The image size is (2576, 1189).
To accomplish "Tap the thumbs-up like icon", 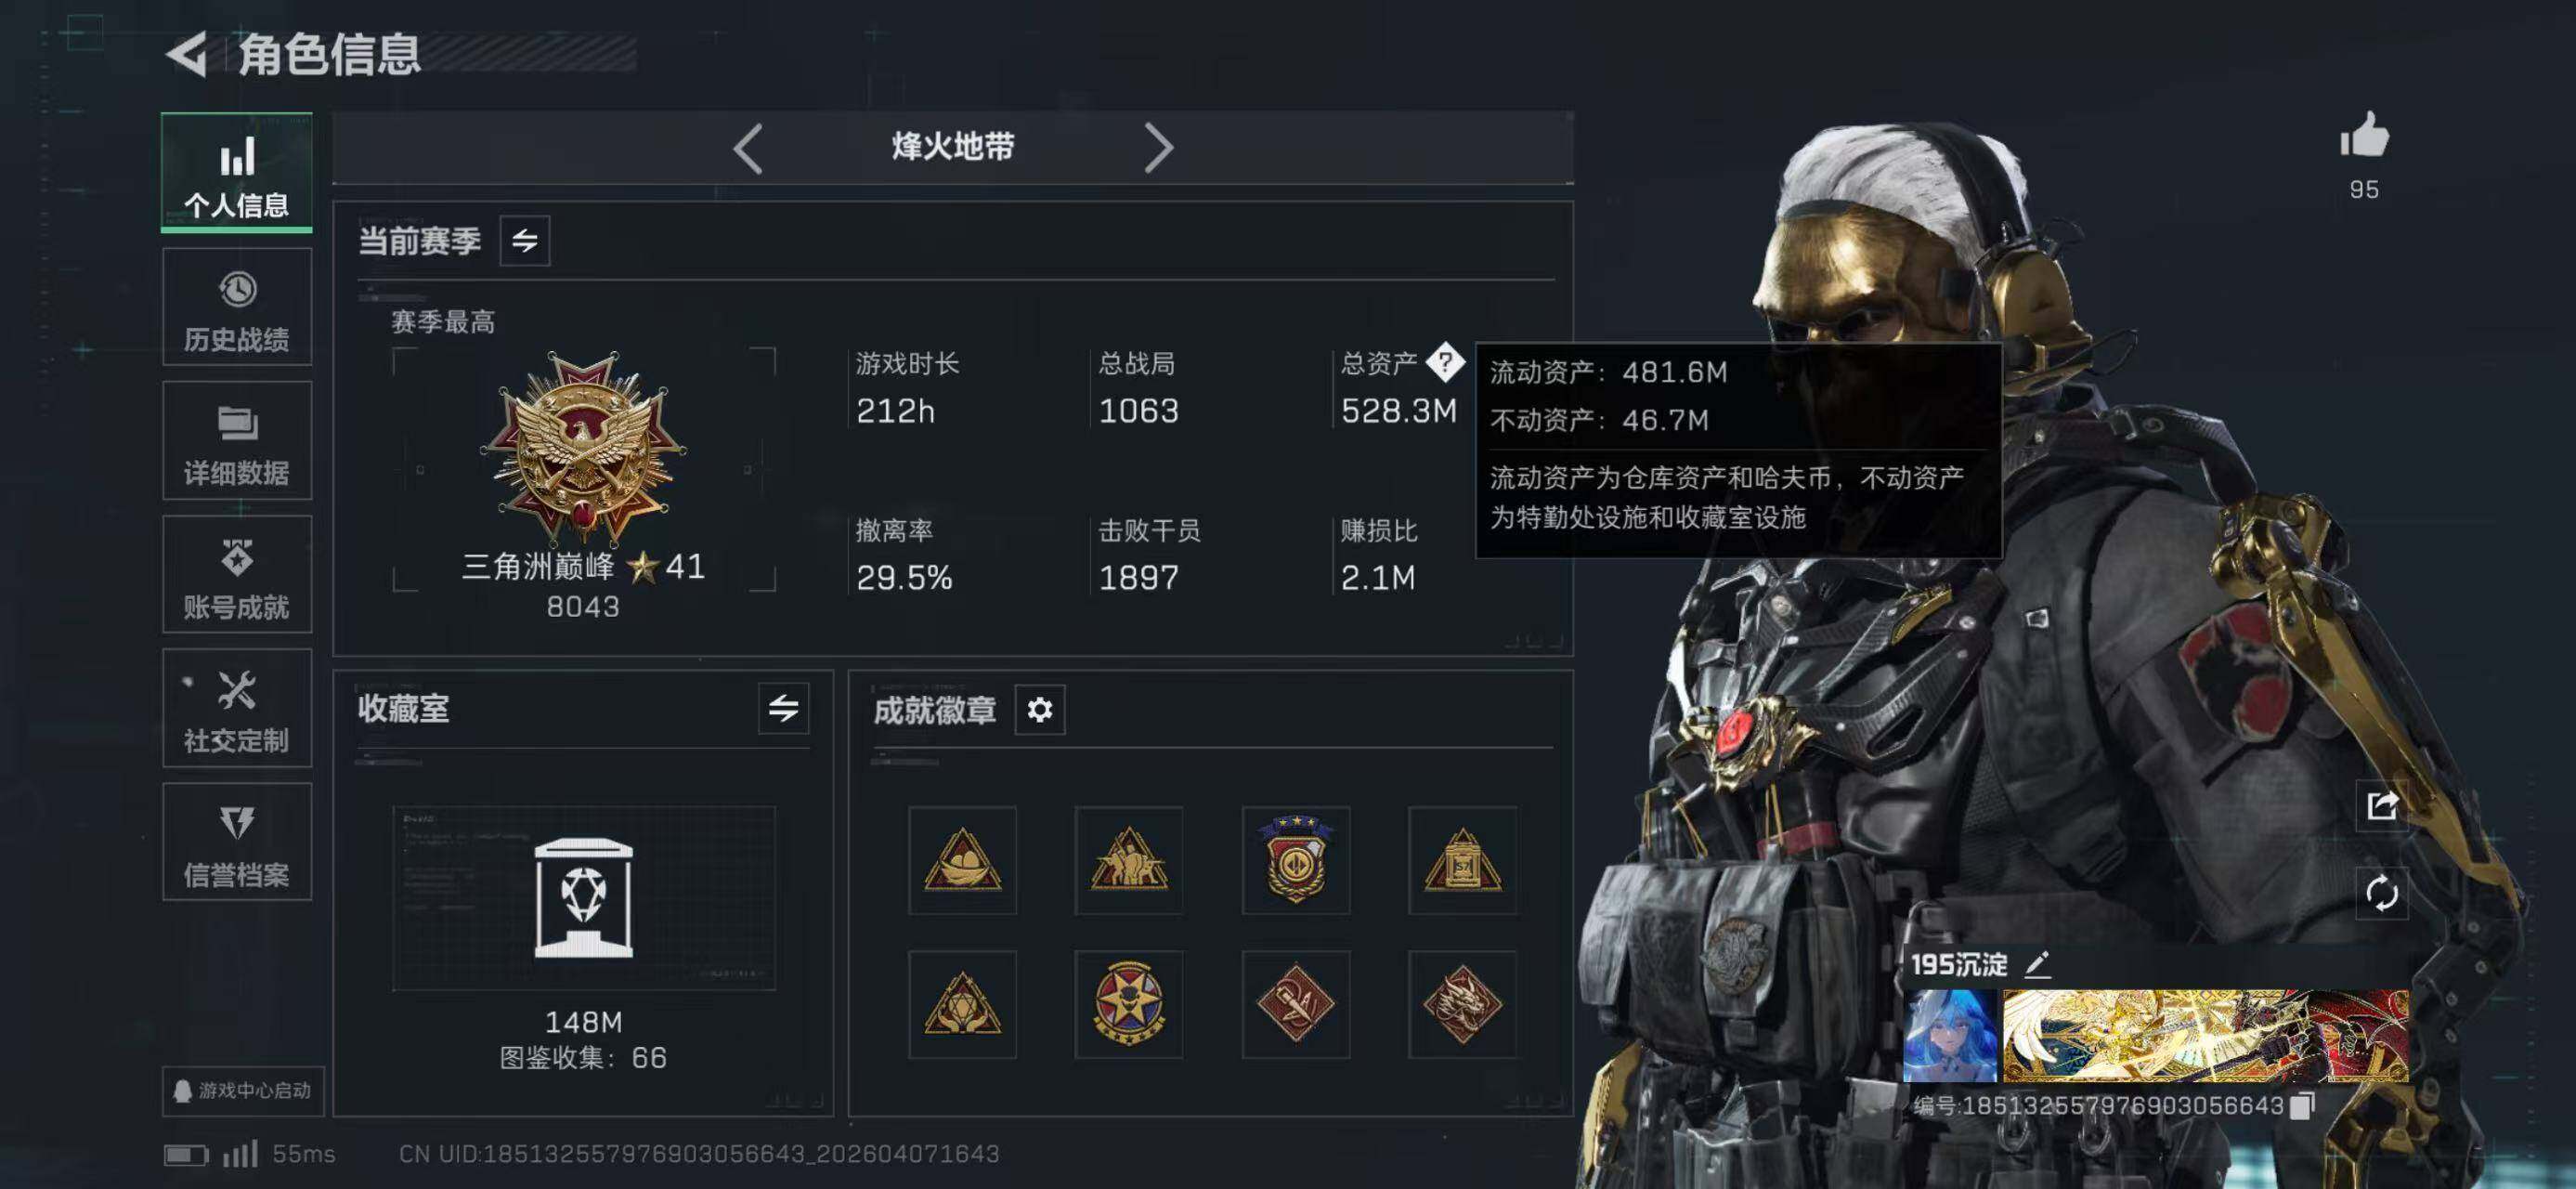I will click(x=2364, y=135).
